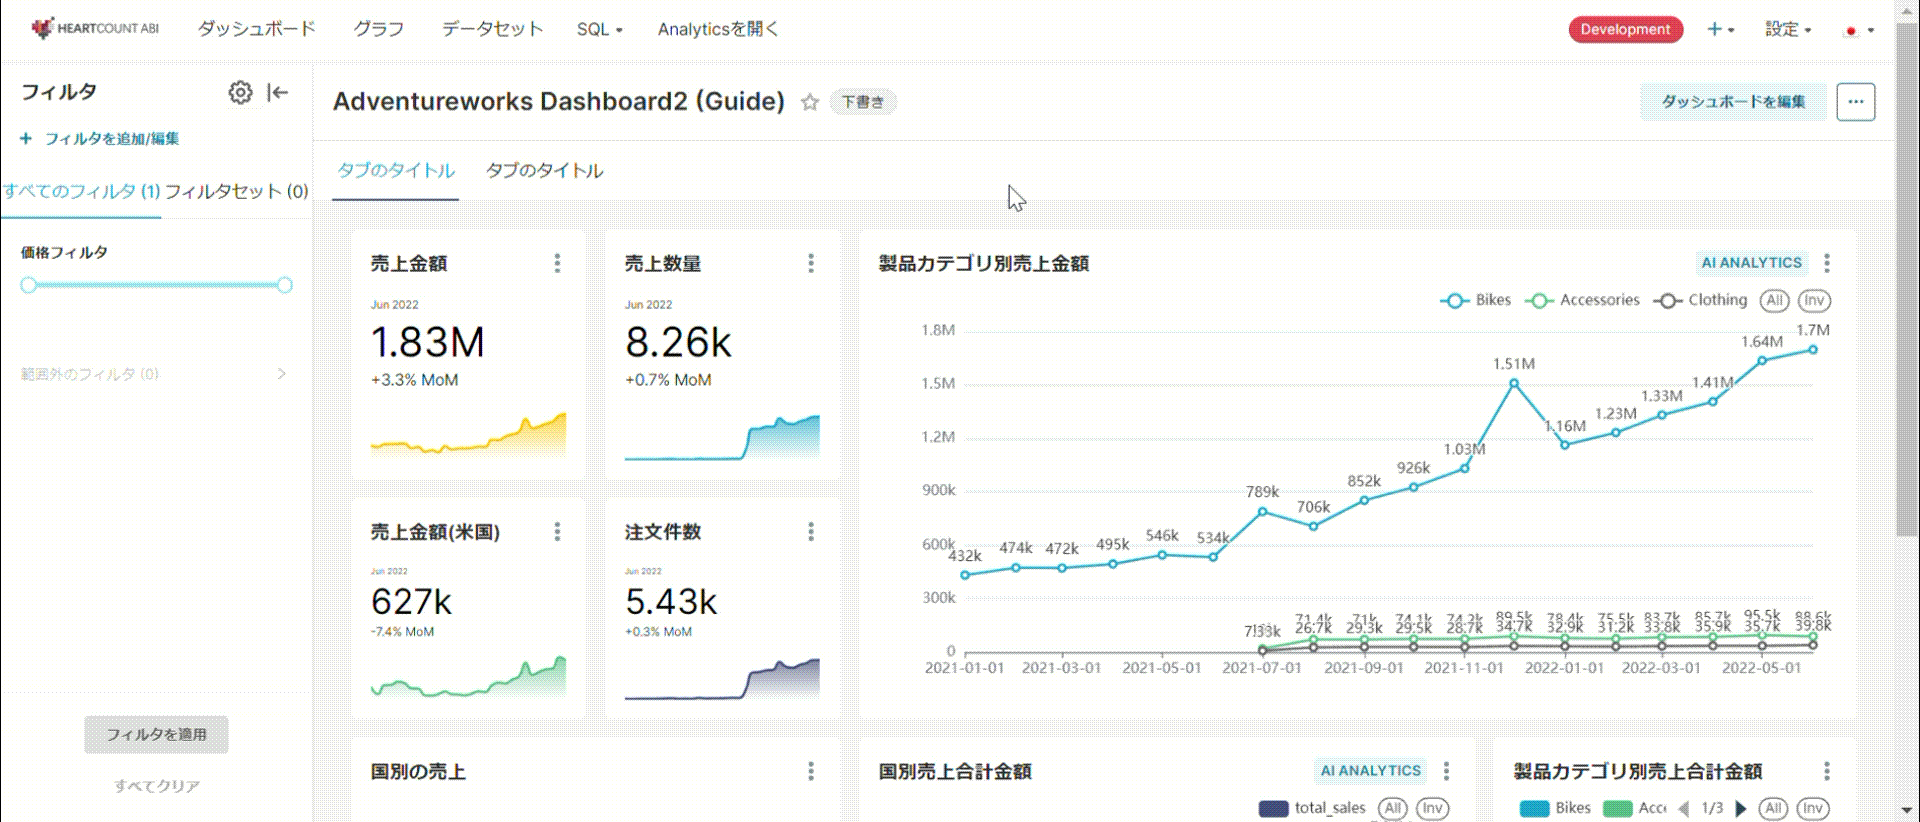Click the Development environment badge
This screenshot has width=1920, height=822.
pyautogui.click(x=1626, y=30)
